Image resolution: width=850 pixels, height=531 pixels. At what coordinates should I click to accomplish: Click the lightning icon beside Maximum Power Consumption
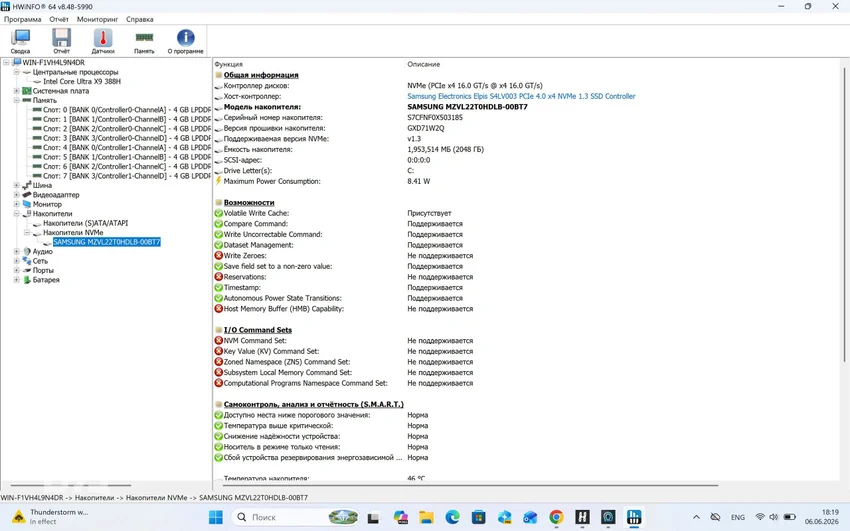(218, 180)
